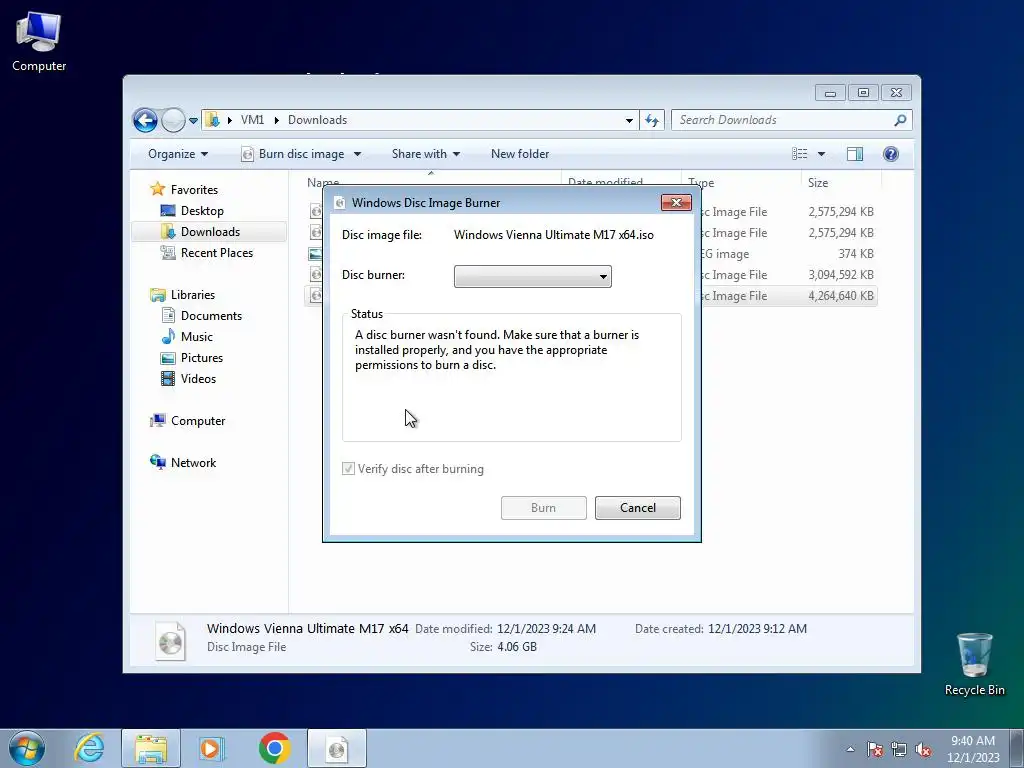Toggle the preview pane icon
The width and height of the screenshot is (1024, 768).
tap(855, 153)
